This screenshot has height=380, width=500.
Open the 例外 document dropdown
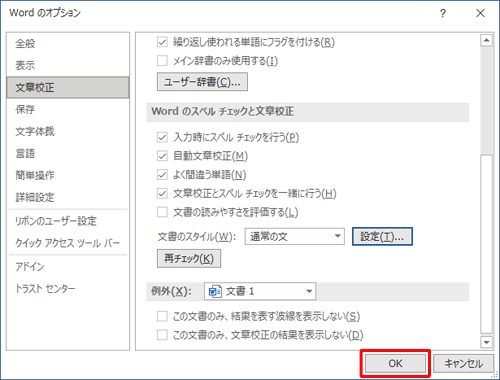pyautogui.click(x=260, y=292)
